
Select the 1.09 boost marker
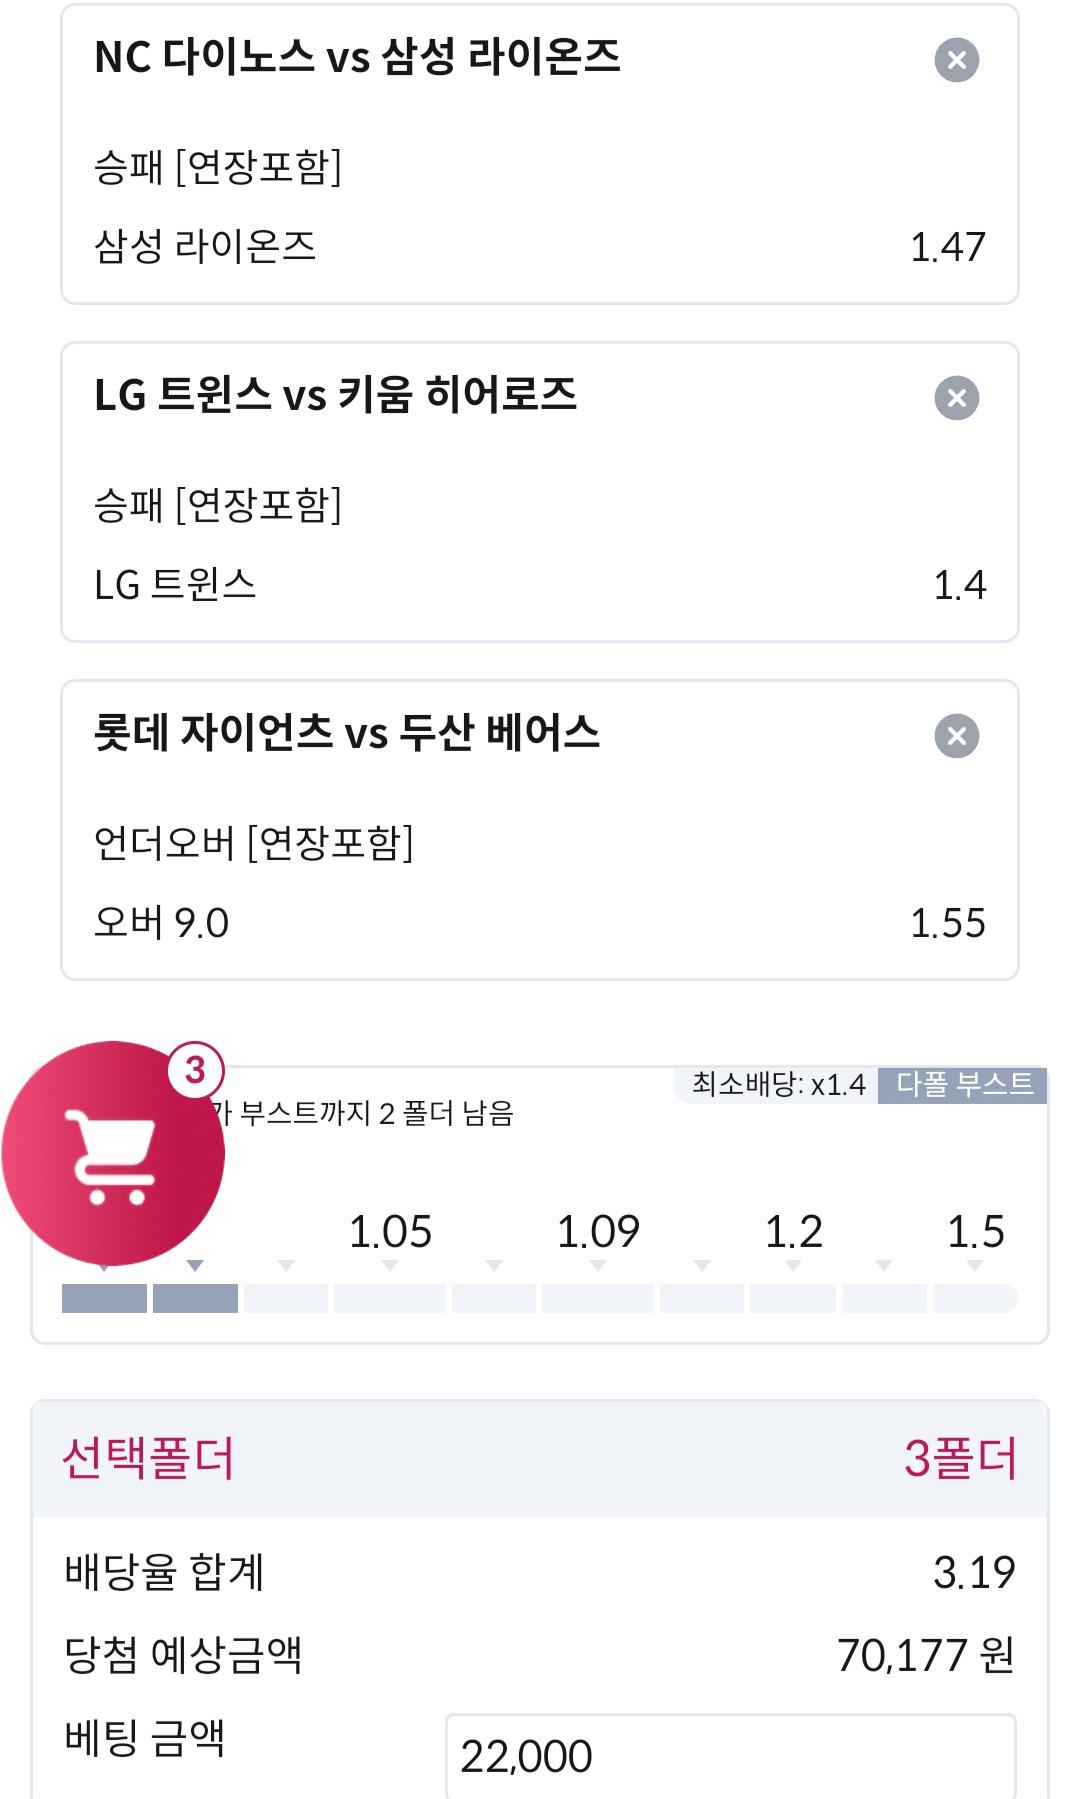(598, 1232)
